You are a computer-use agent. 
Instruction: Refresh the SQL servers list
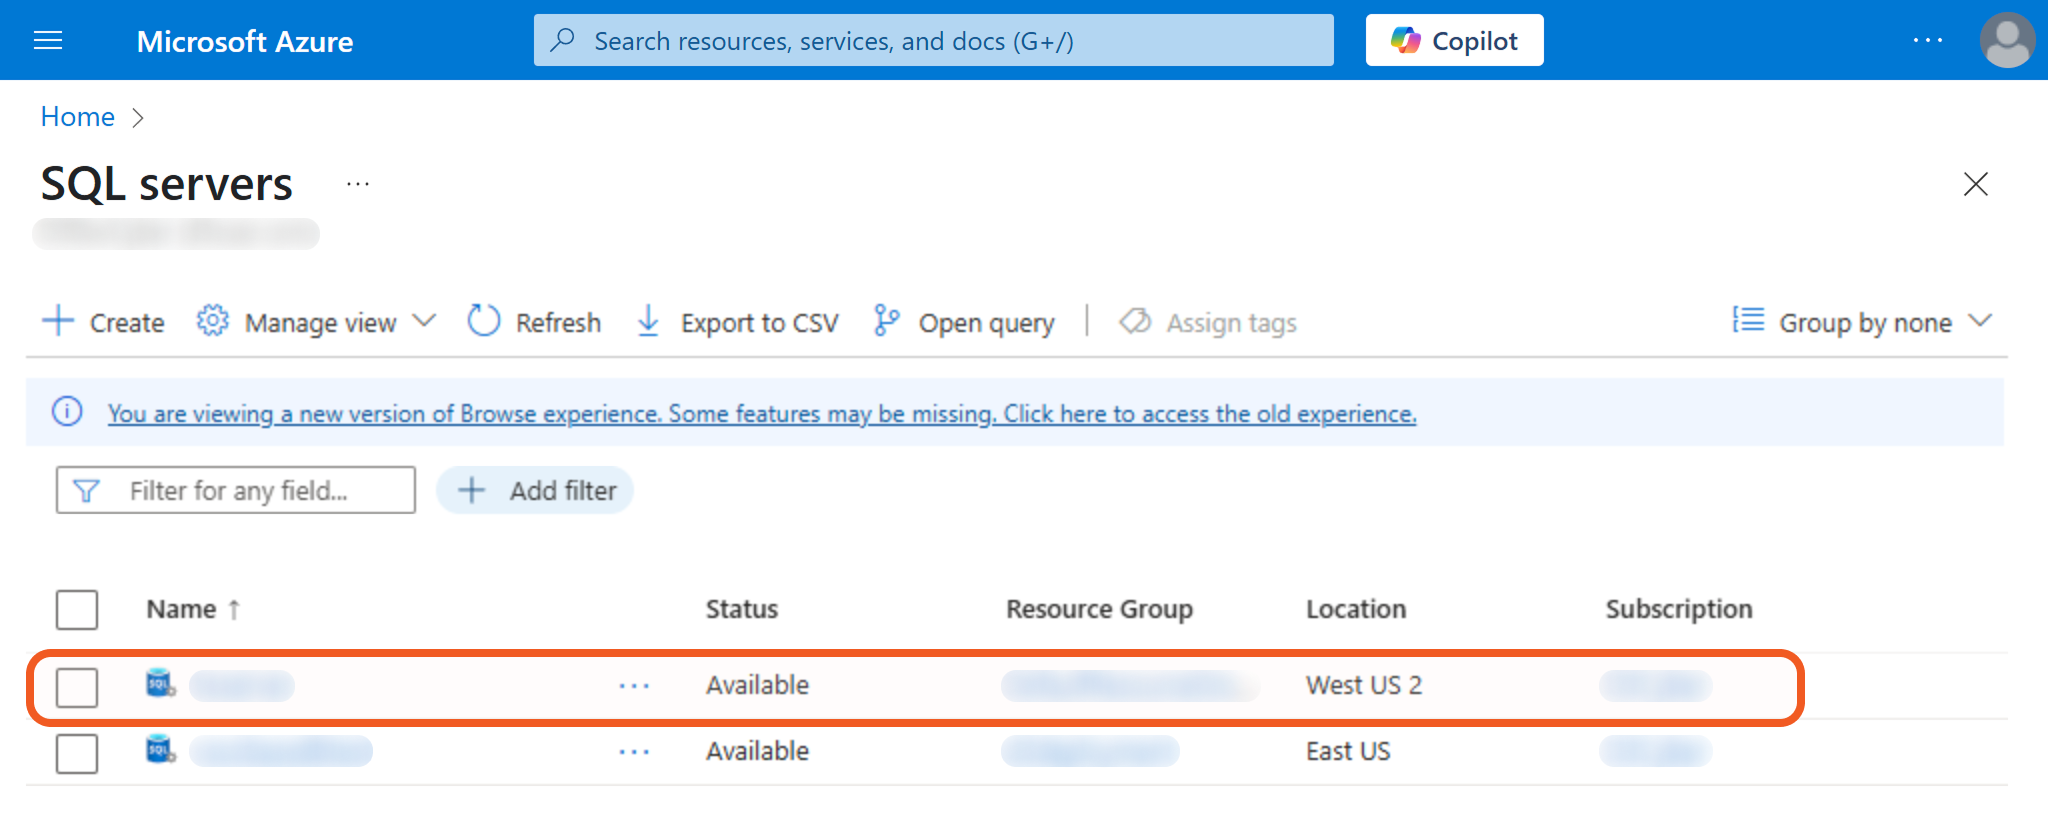pos(535,322)
